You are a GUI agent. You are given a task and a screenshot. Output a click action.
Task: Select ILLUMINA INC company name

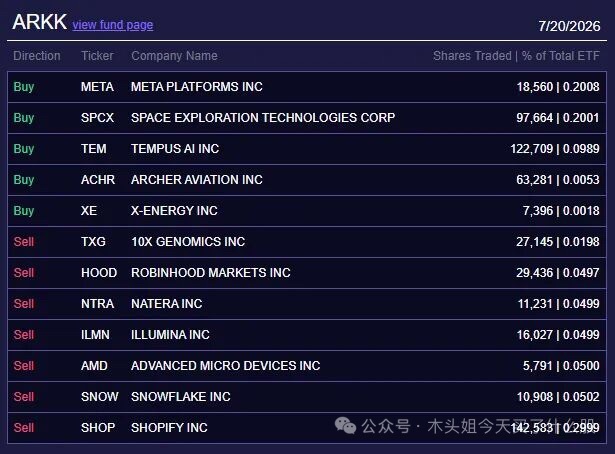[171, 334]
